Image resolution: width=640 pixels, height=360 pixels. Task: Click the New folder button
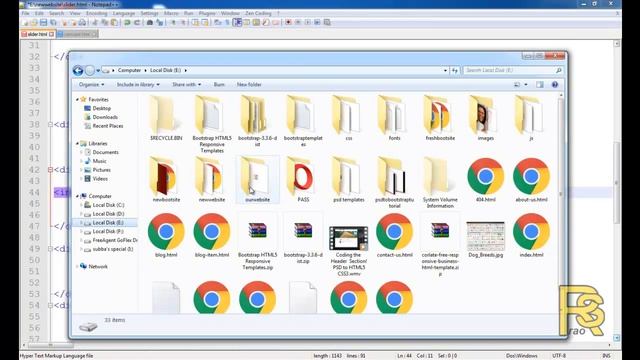pyautogui.click(x=249, y=84)
